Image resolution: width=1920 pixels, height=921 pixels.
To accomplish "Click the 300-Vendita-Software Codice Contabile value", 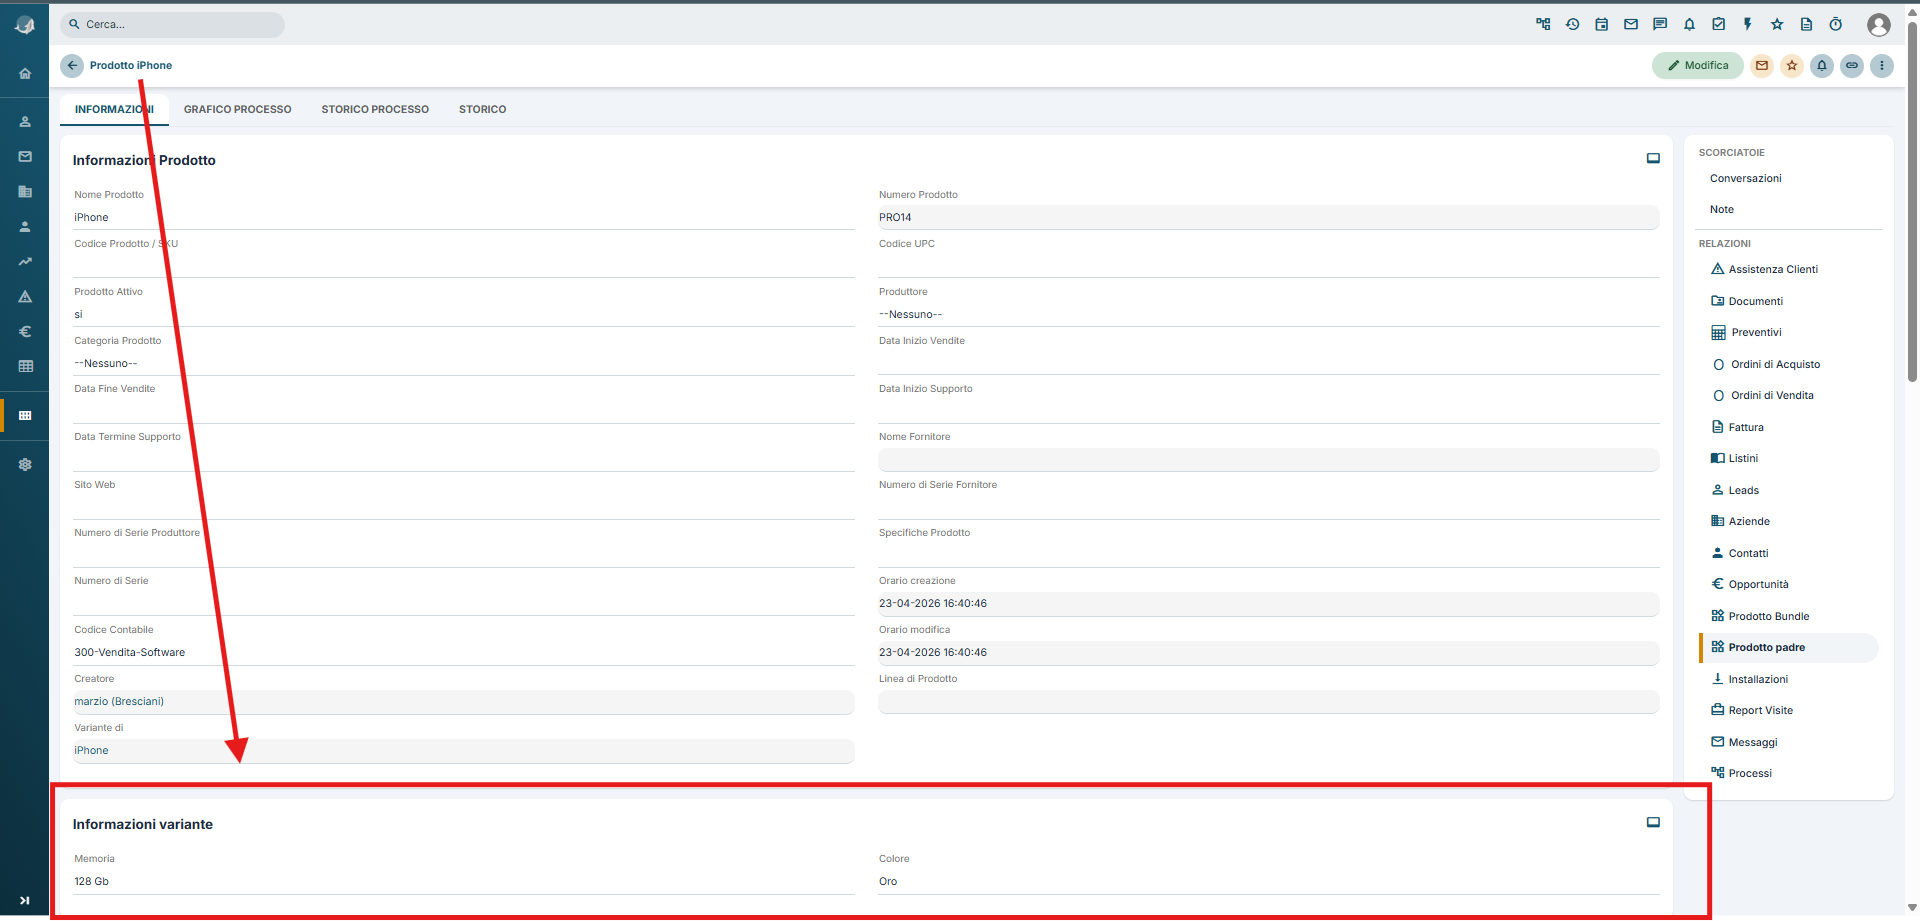I will pos(129,652).
